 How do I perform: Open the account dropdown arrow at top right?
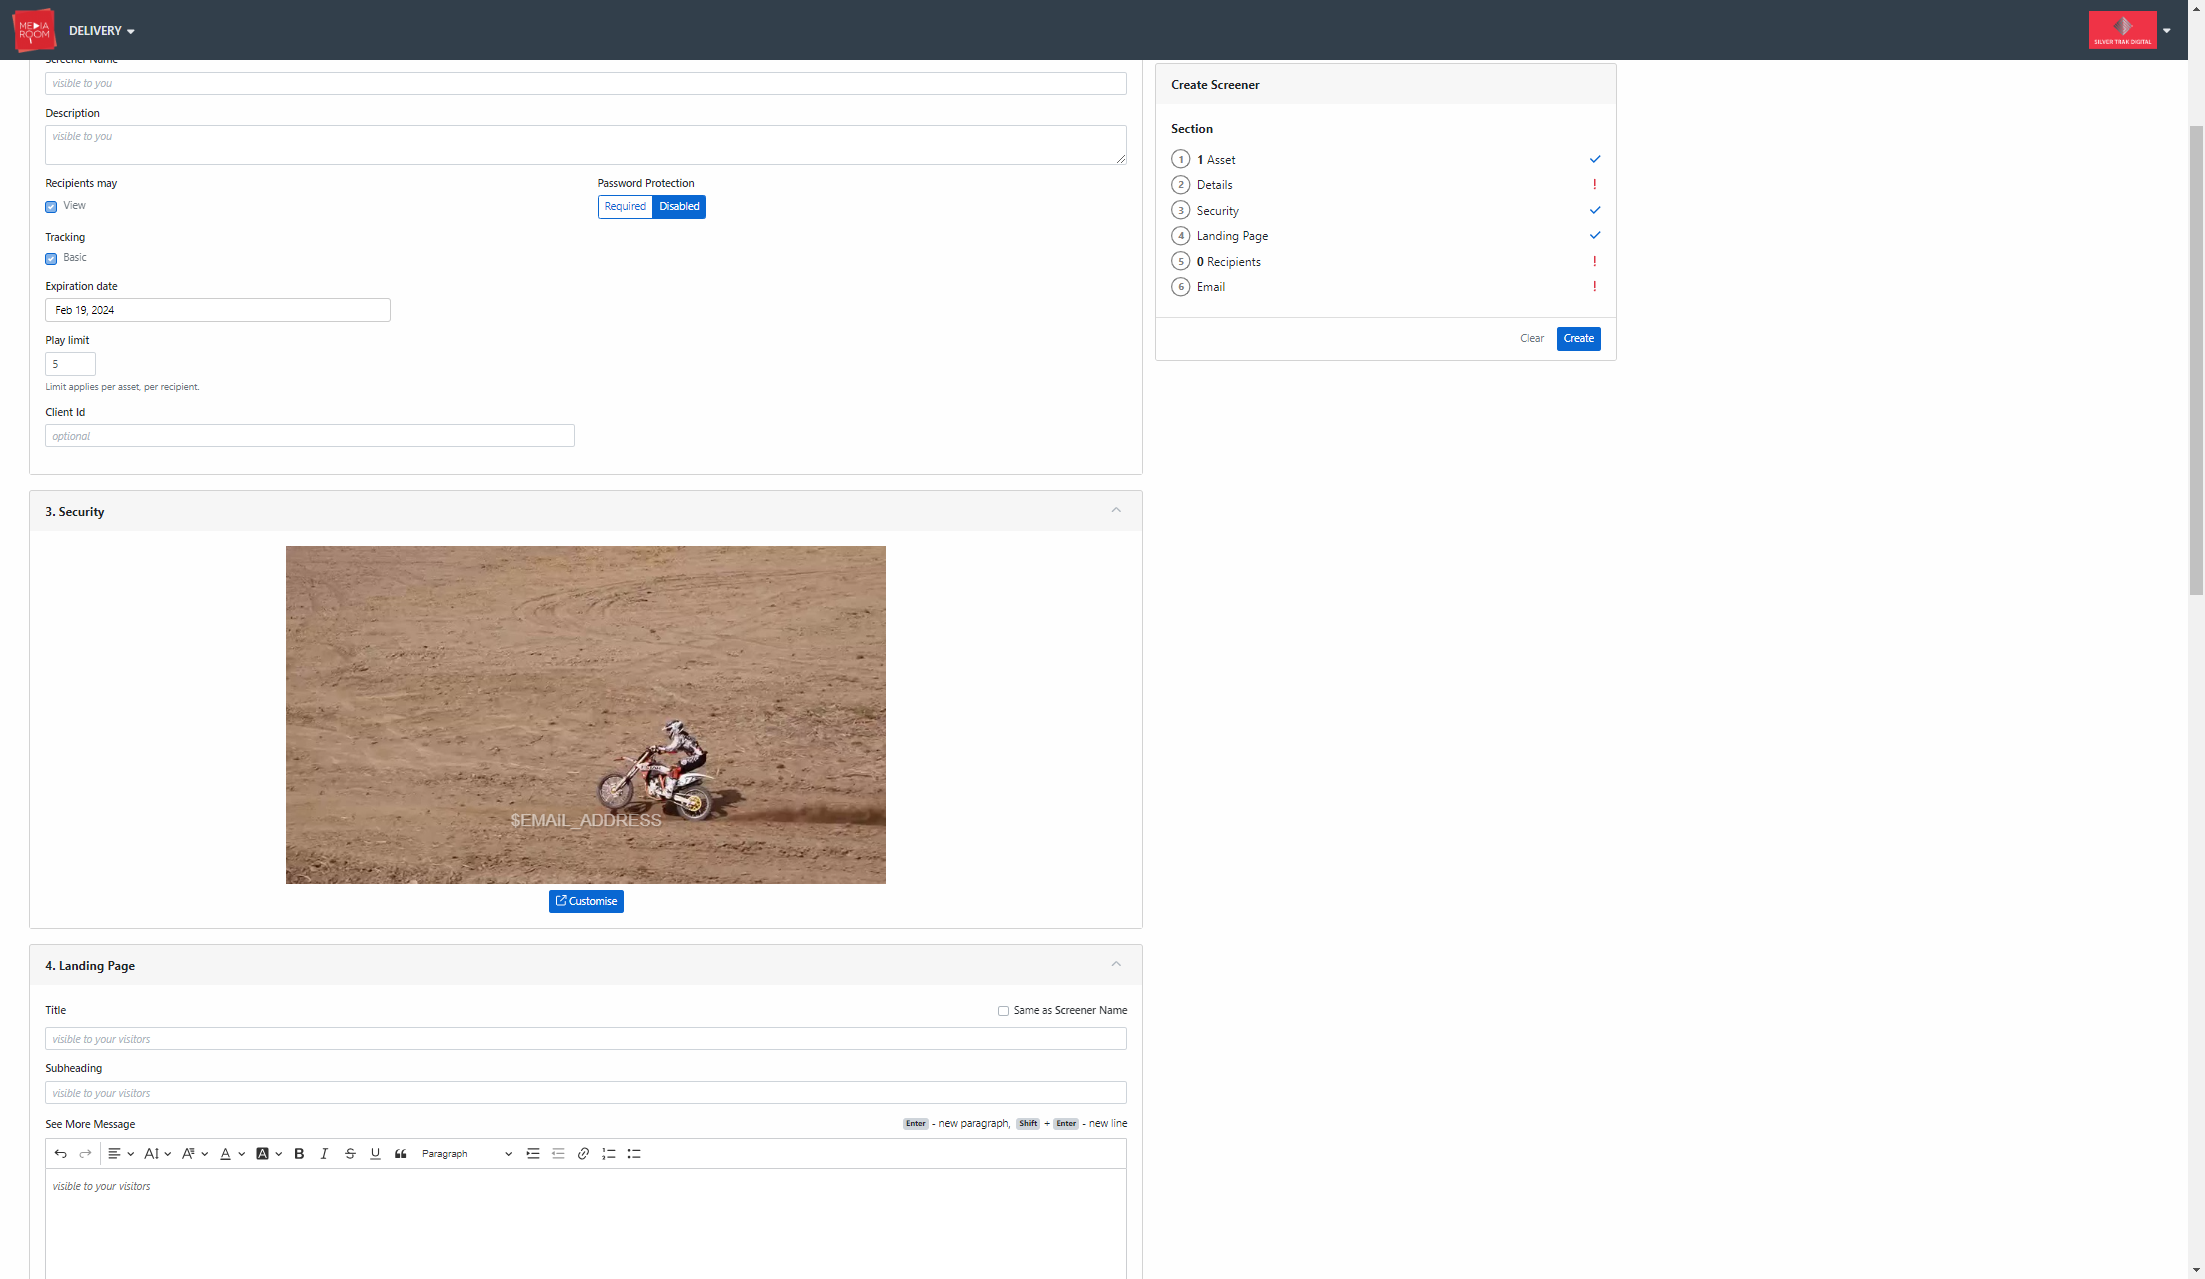(x=2167, y=31)
